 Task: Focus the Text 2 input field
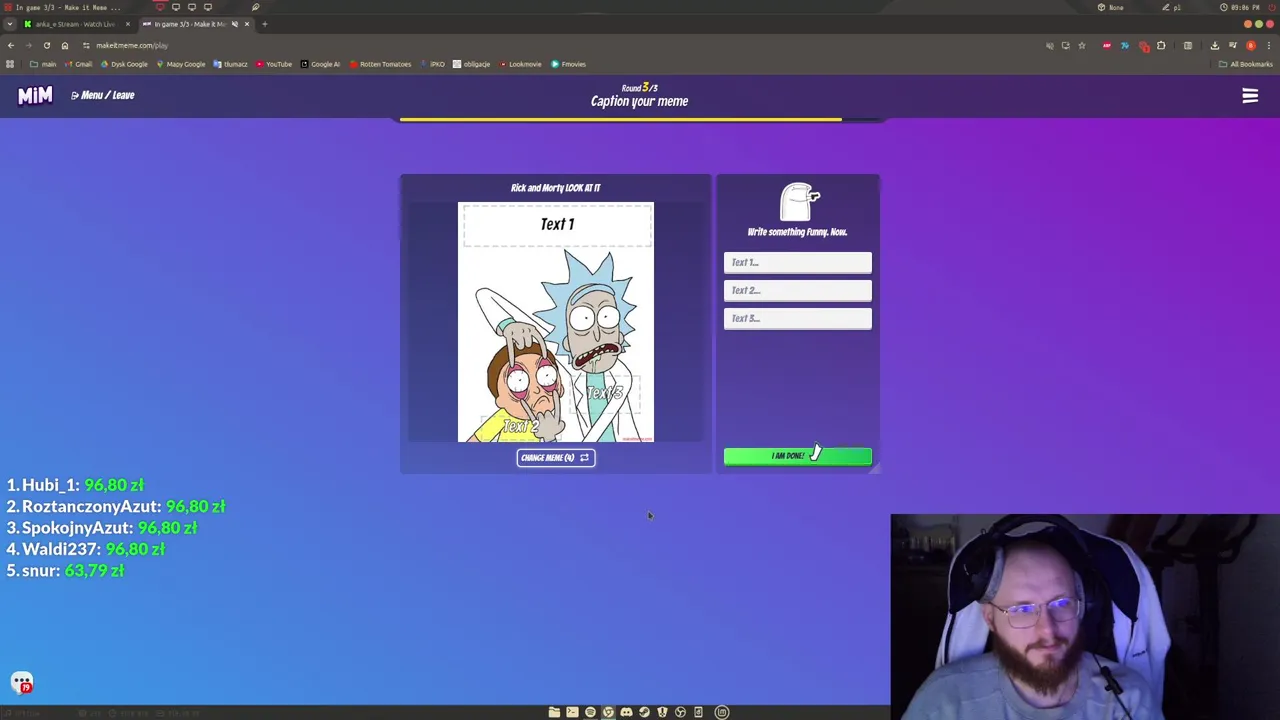[x=797, y=290]
